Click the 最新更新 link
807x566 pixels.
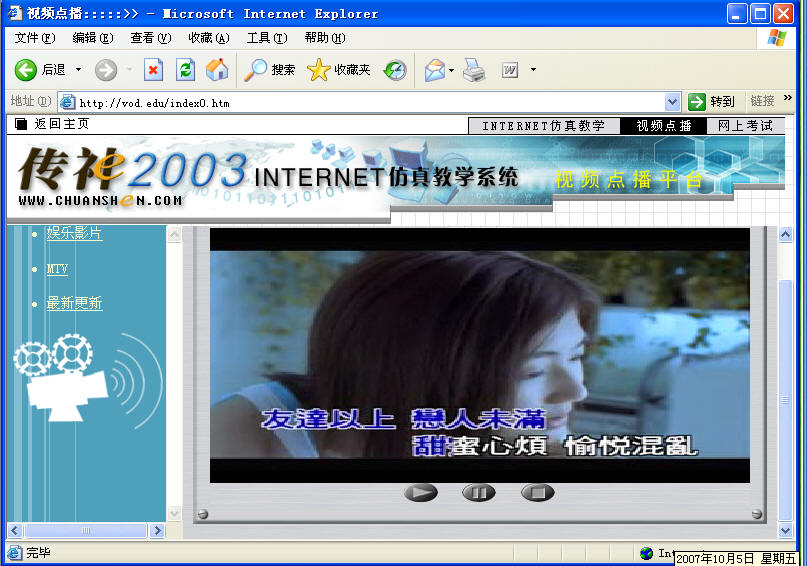pyautogui.click(x=74, y=303)
